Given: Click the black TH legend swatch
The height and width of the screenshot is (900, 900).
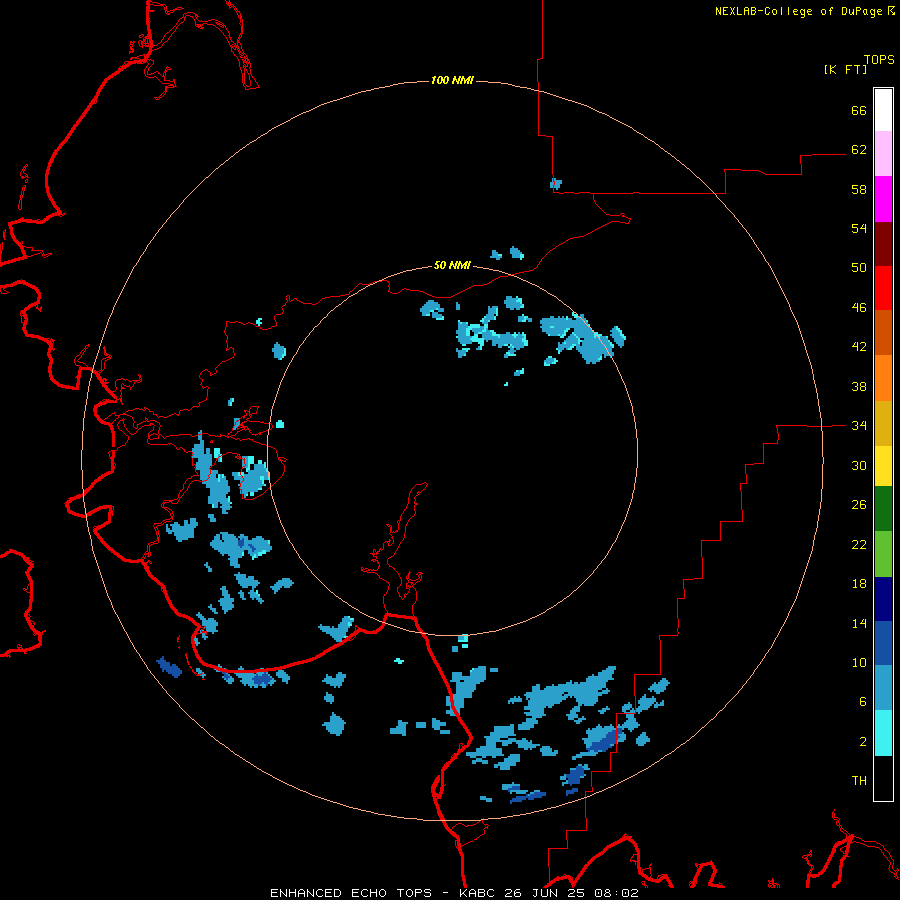Looking at the screenshot, I should [x=883, y=778].
